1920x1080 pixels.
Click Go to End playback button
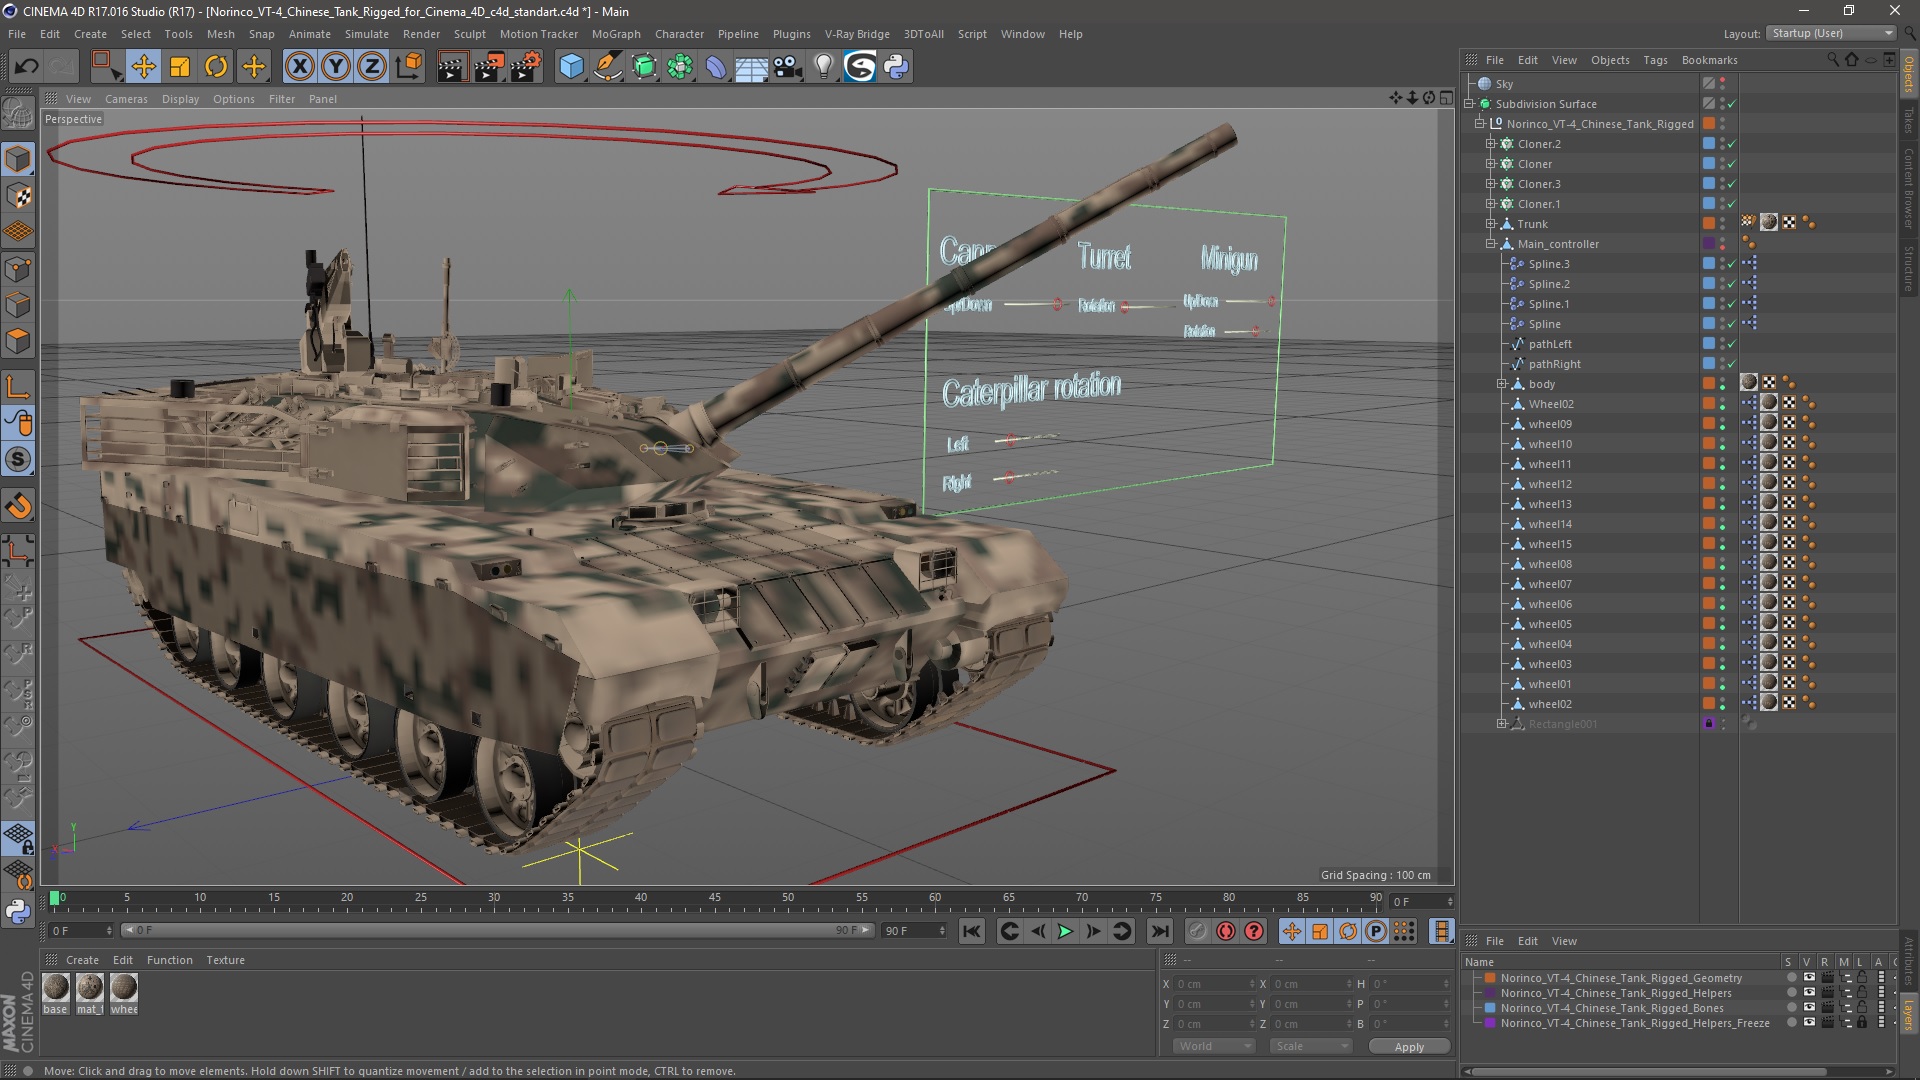pyautogui.click(x=1159, y=931)
